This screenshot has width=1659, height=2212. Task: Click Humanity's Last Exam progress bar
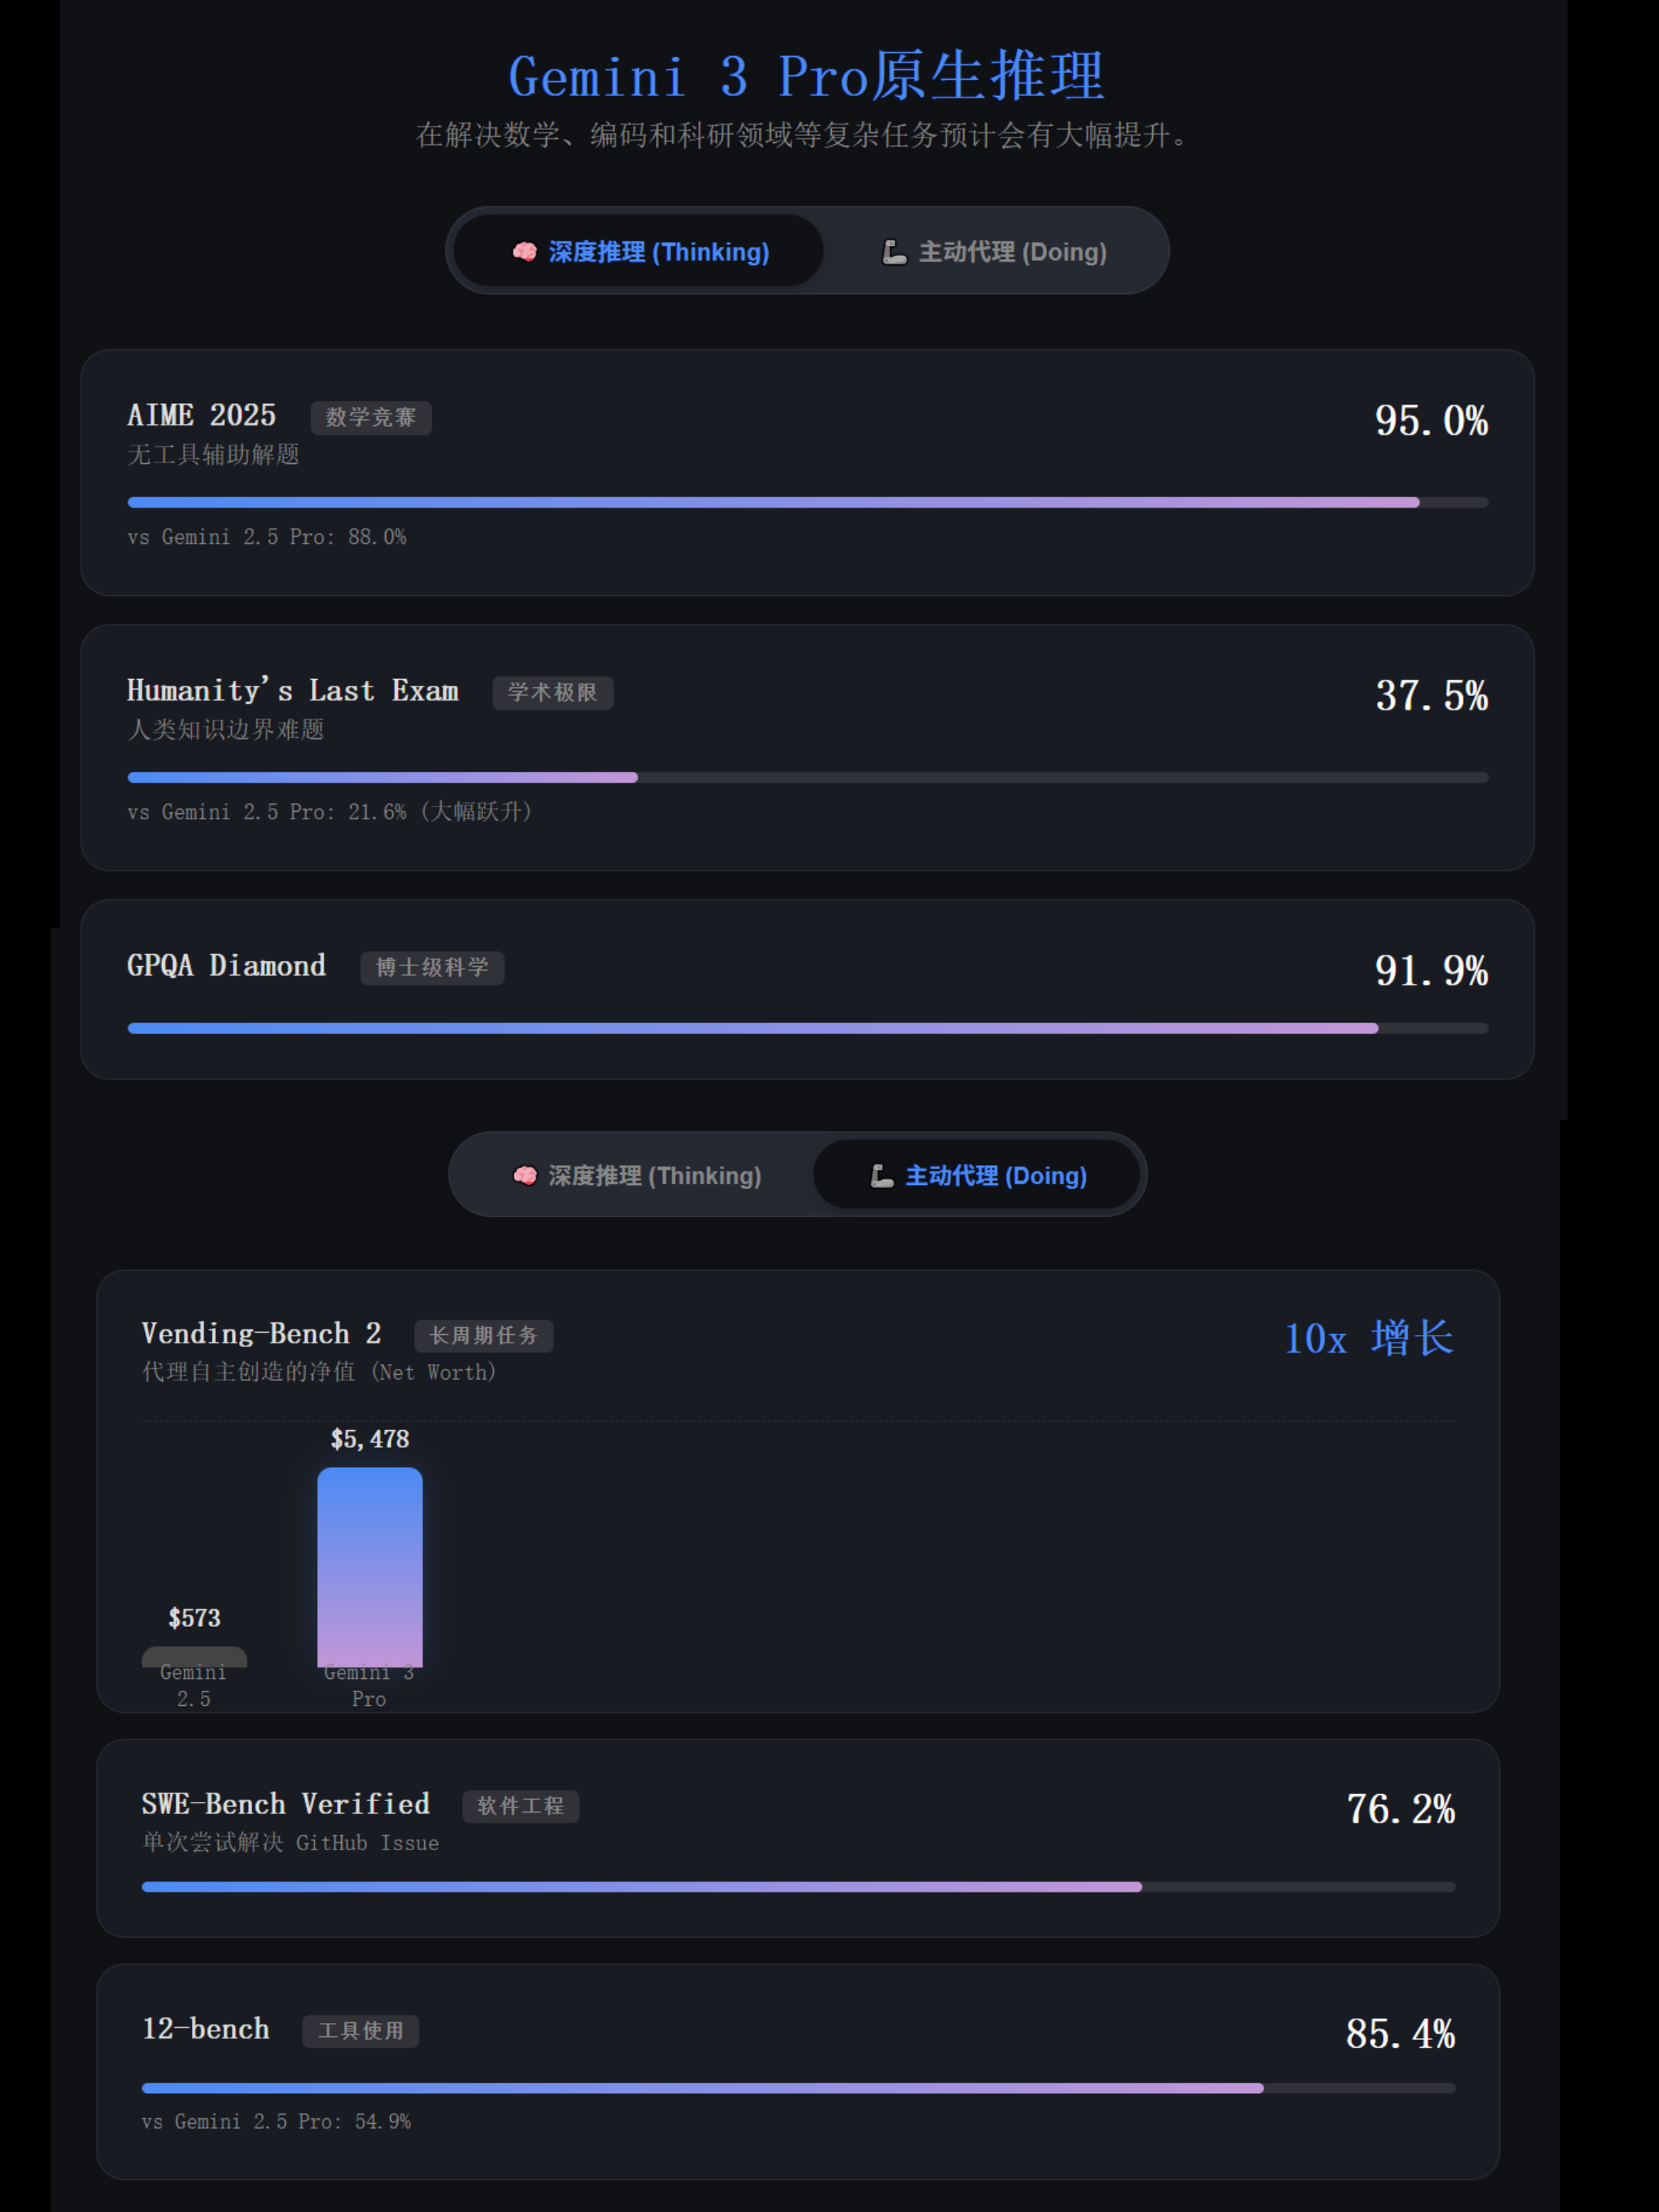tap(807, 777)
